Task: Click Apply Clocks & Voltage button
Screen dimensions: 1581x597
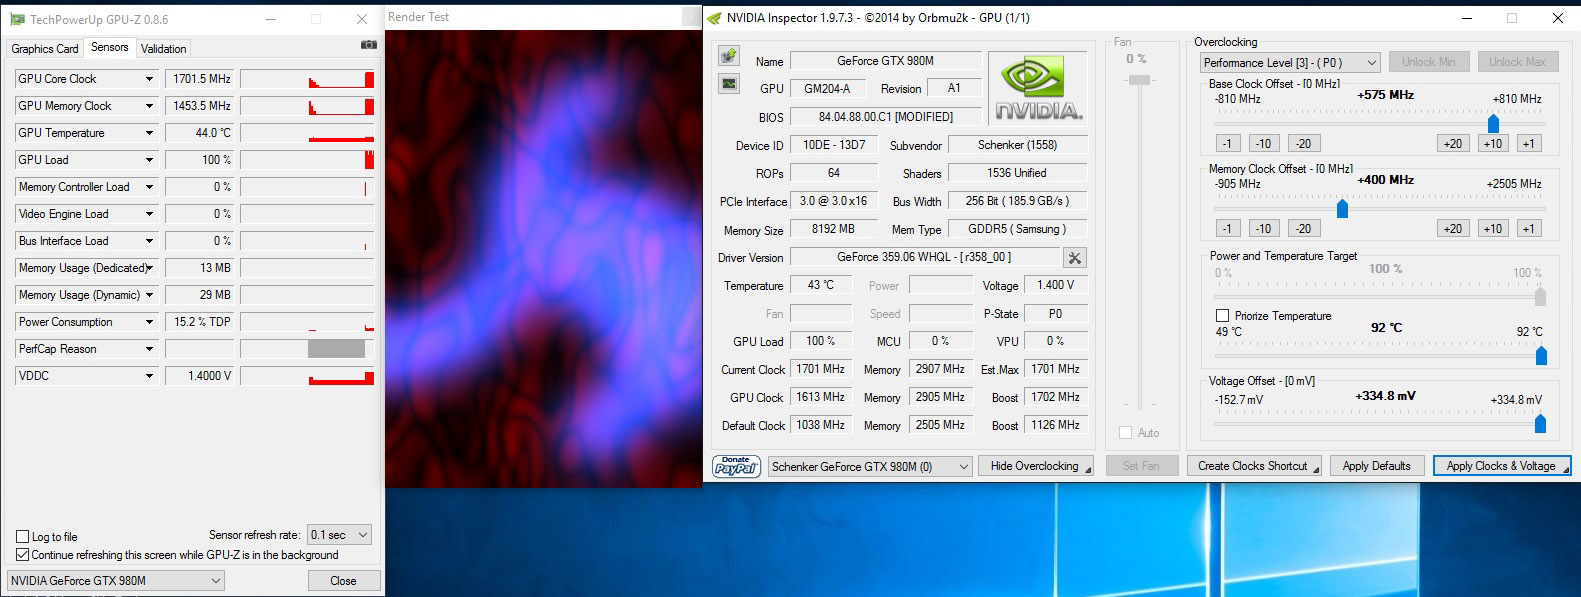Action: point(1502,466)
